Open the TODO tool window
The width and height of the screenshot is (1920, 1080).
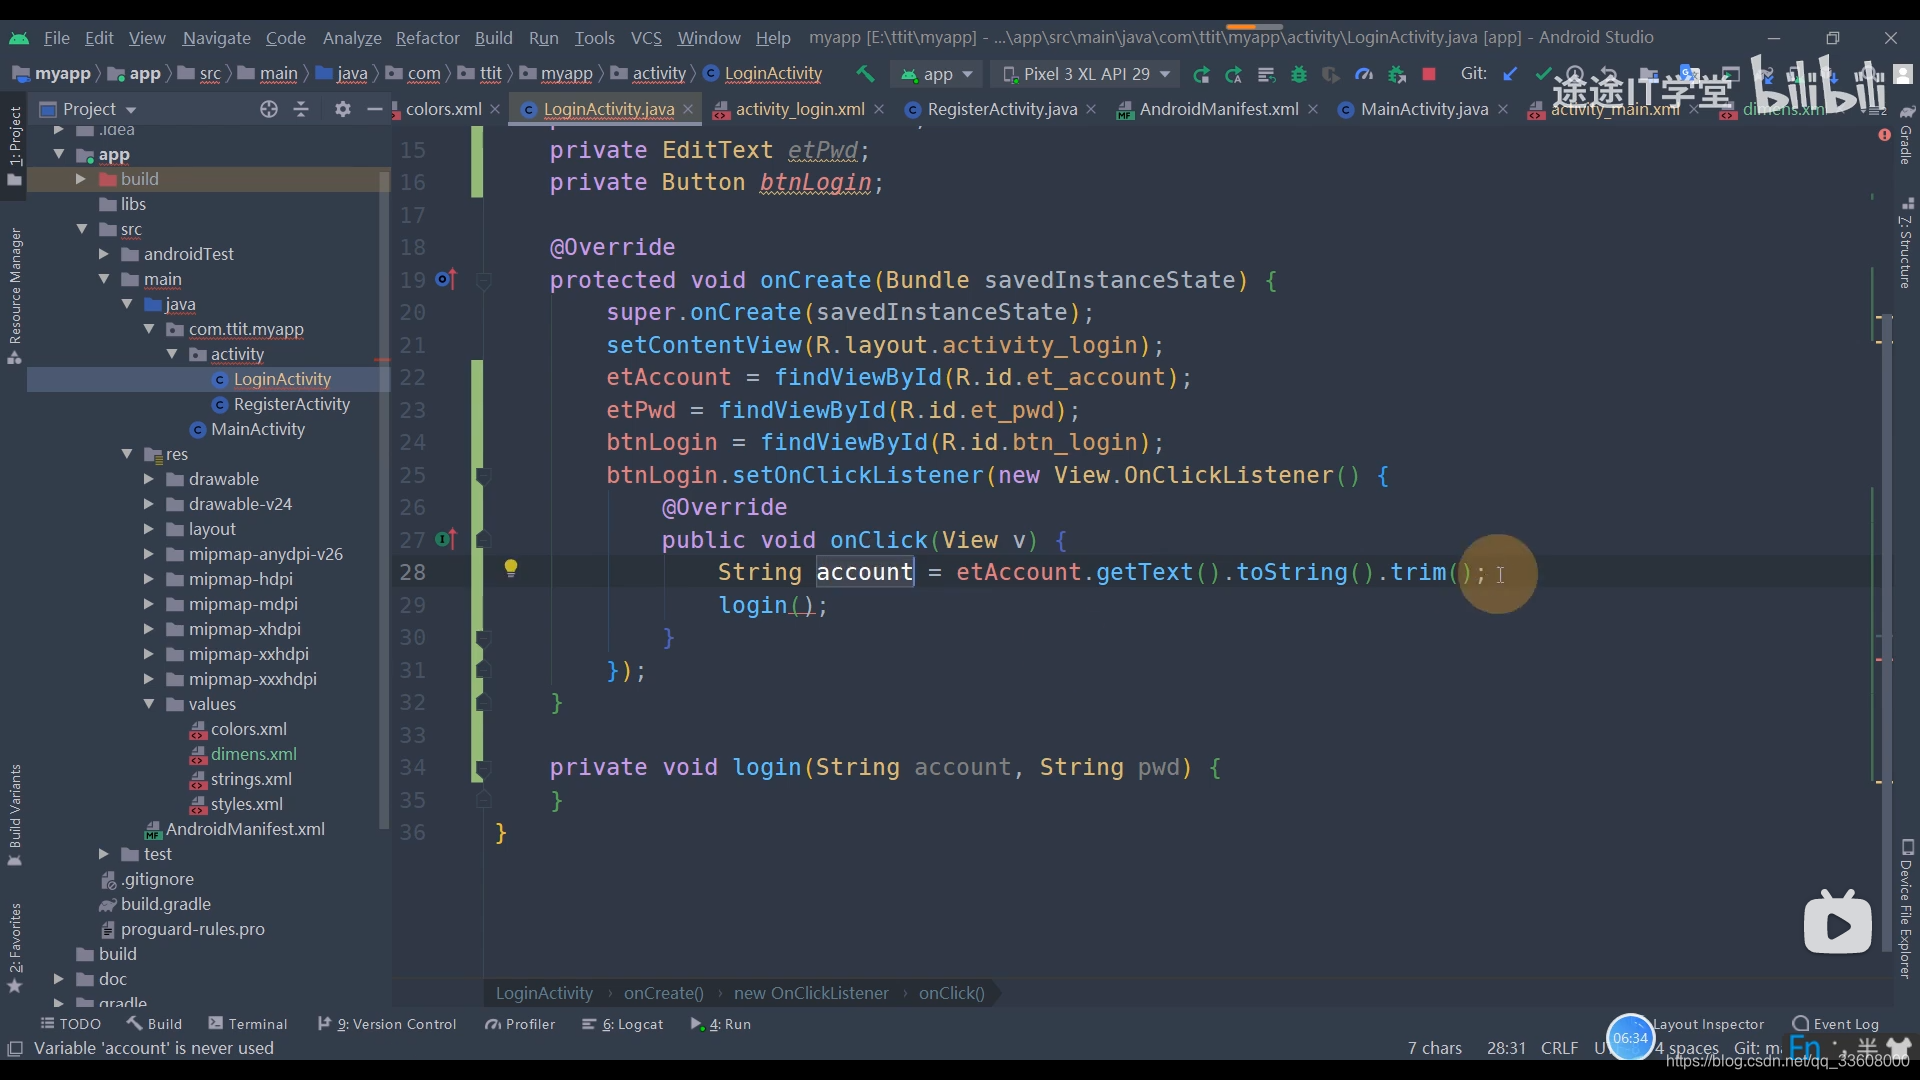70,1023
